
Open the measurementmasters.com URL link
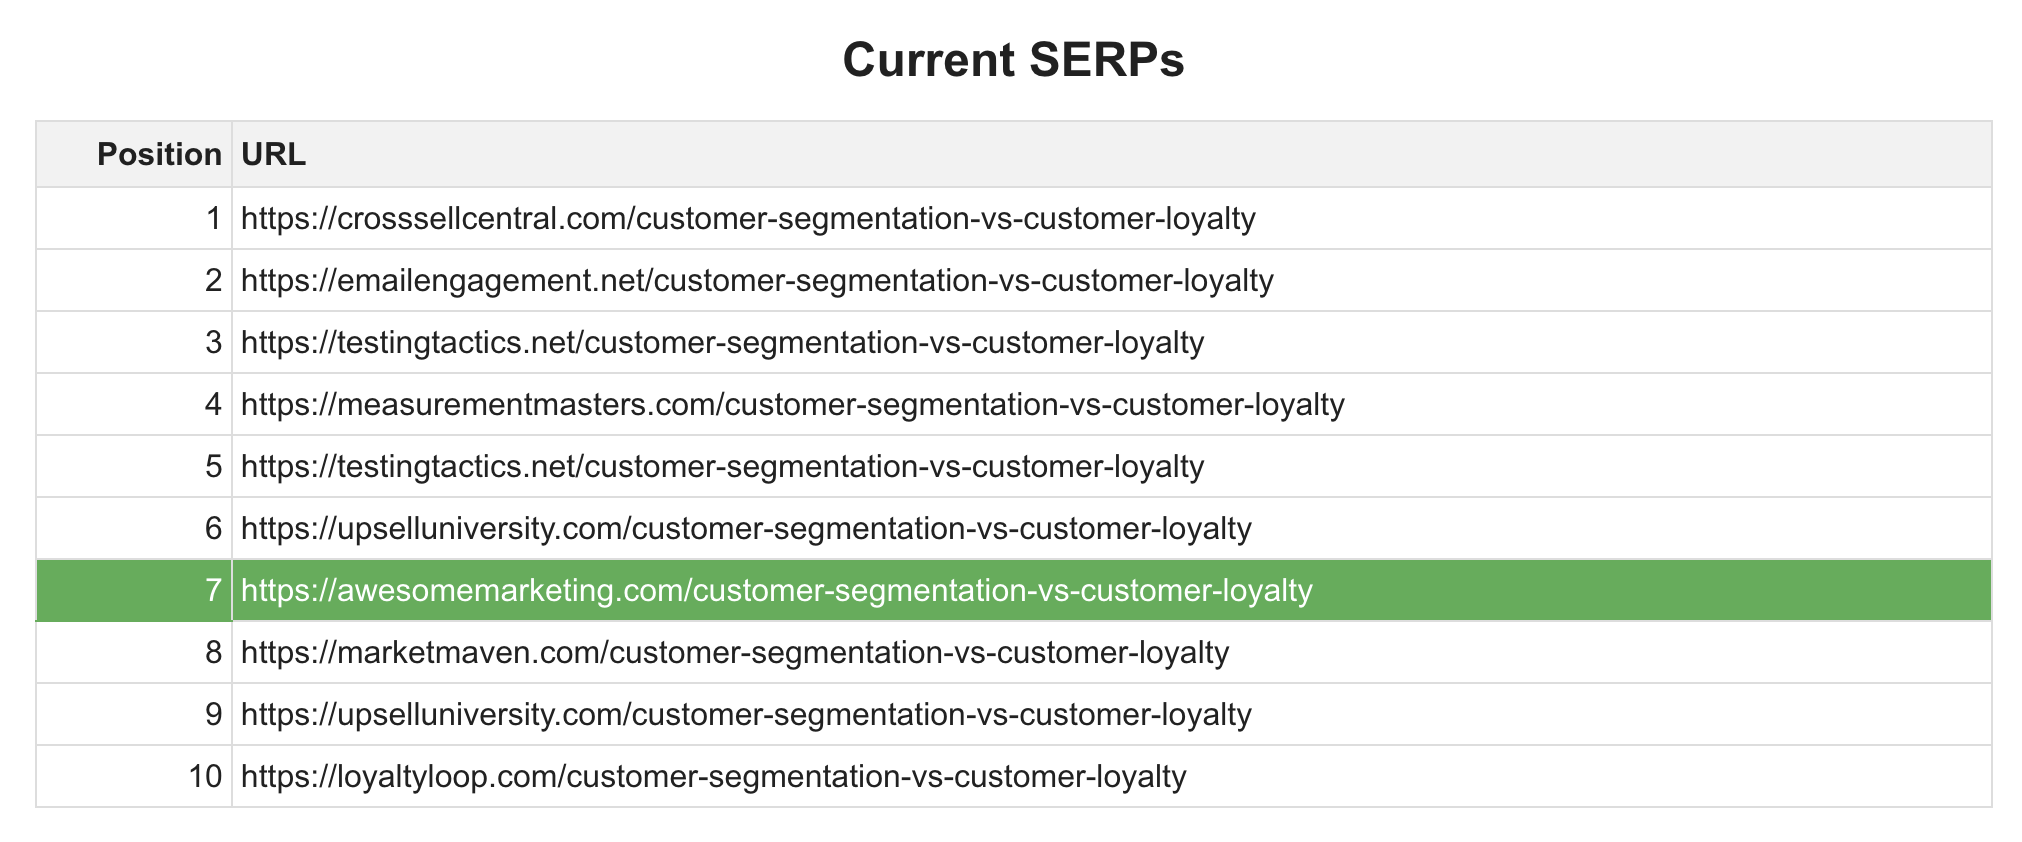[x=792, y=404]
